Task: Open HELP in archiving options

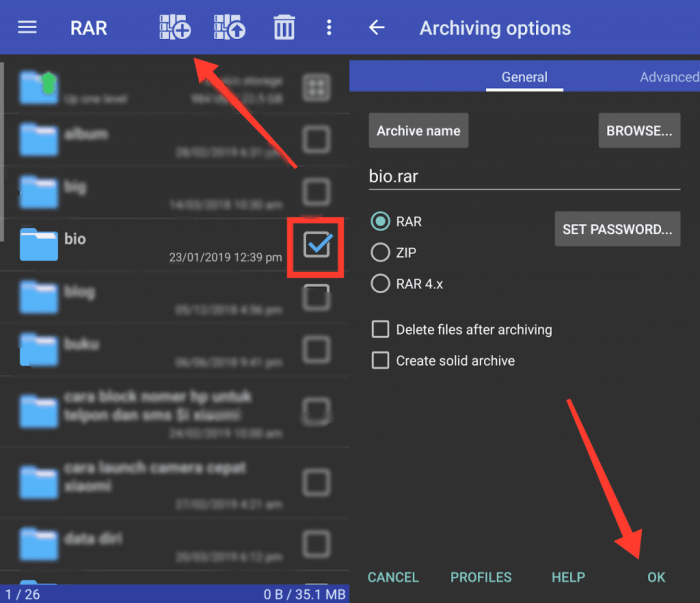Action: point(568,577)
